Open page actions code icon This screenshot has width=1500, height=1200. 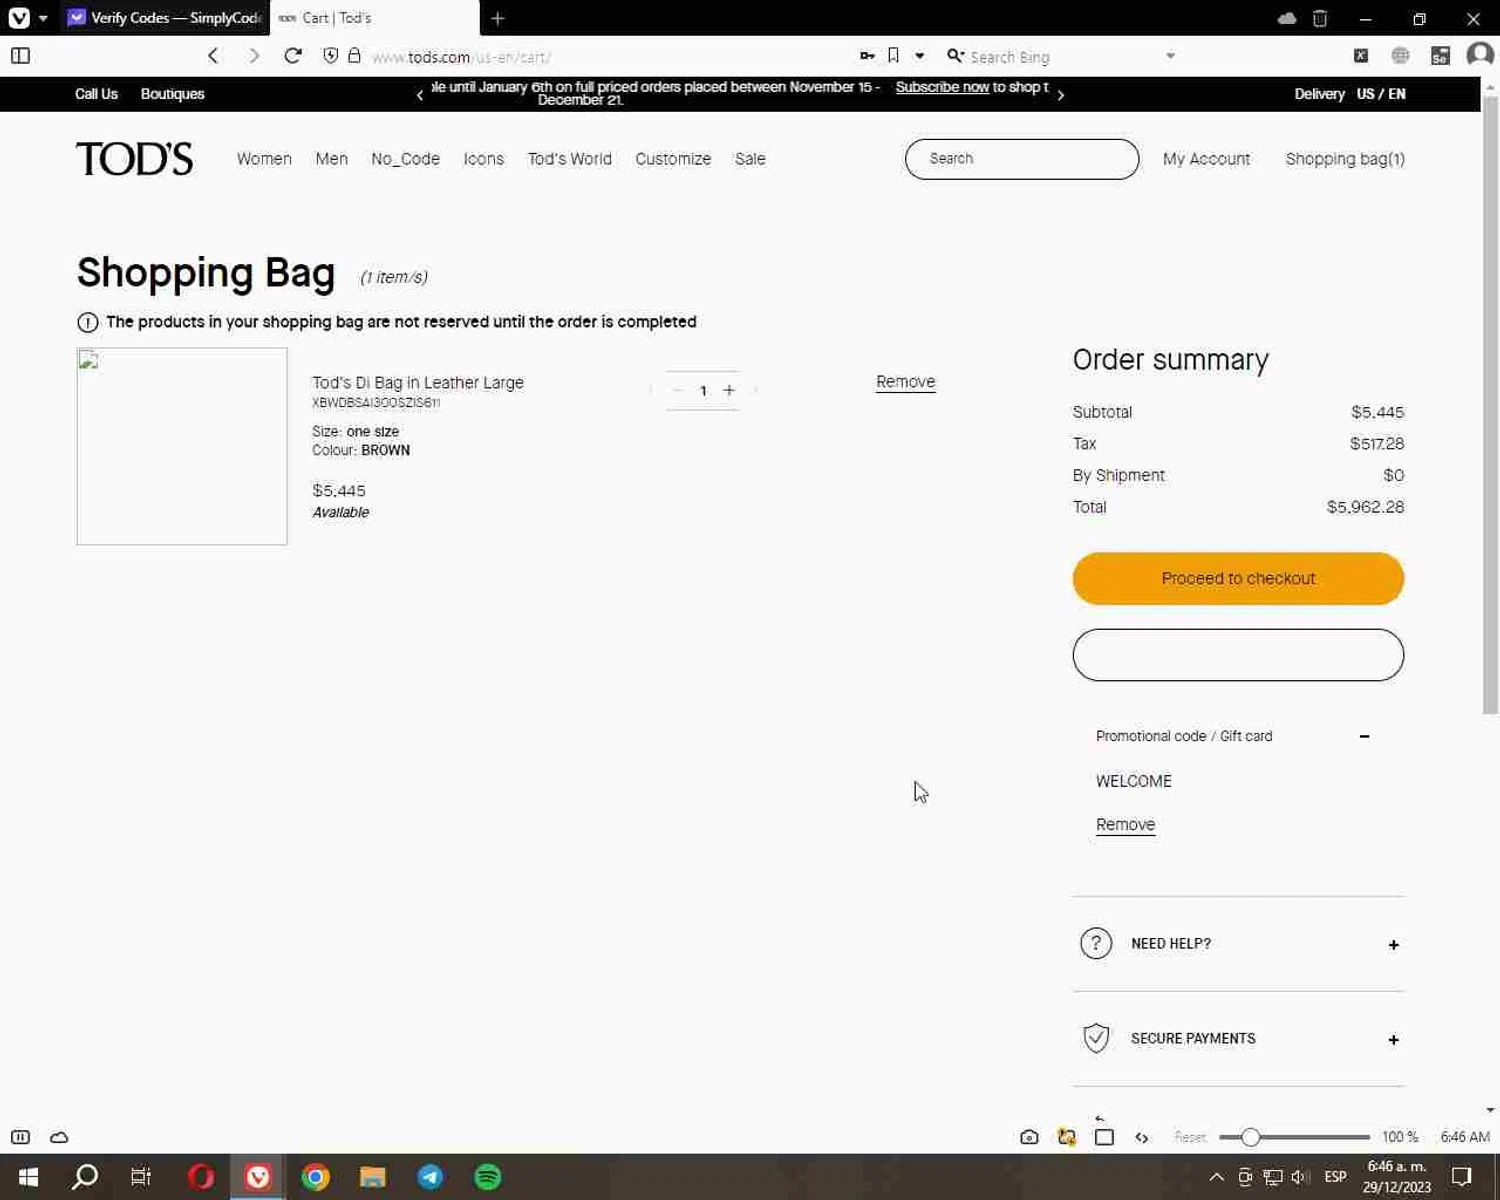[1142, 1137]
